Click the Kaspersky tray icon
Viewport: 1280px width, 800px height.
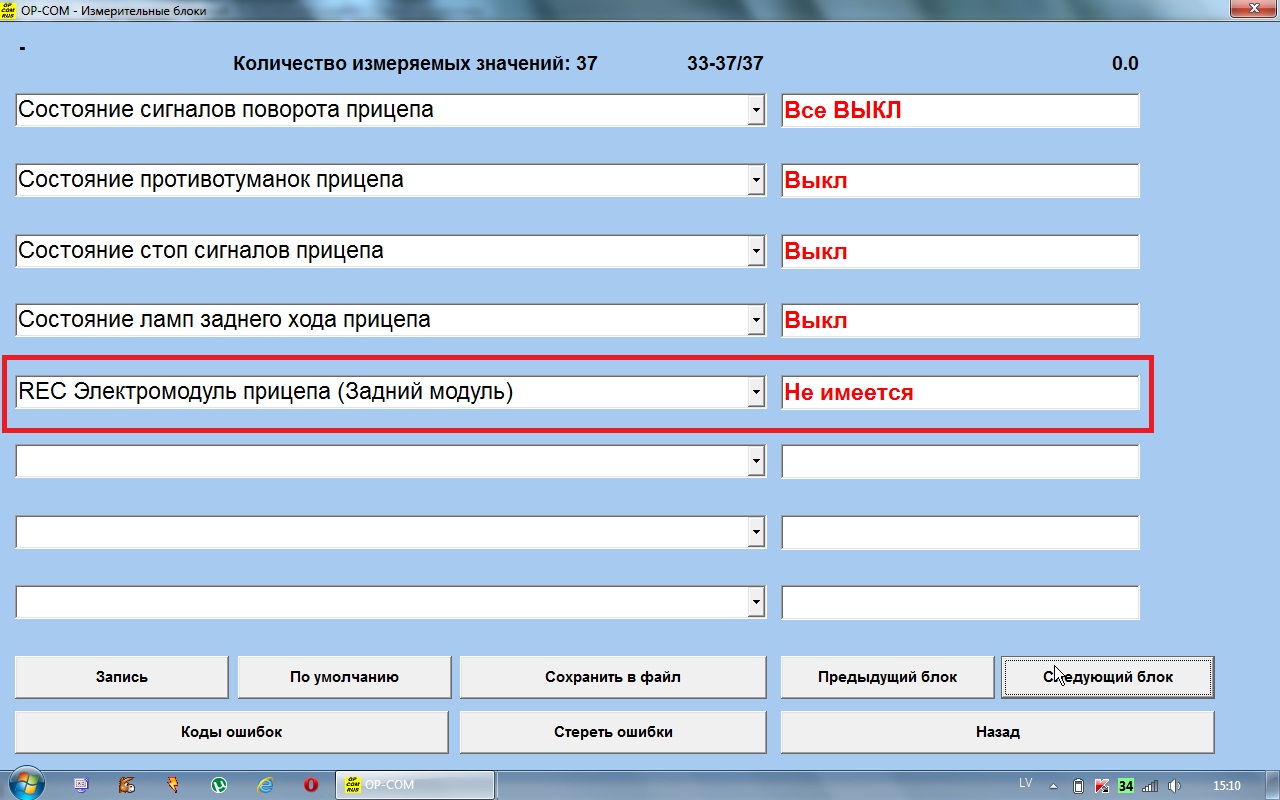(1102, 786)
